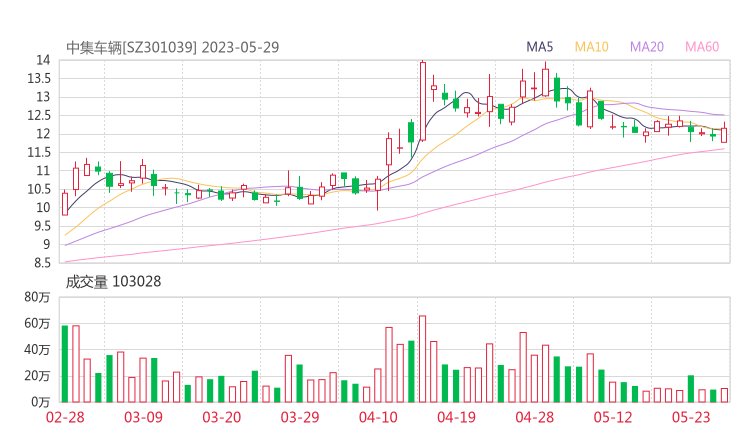
Task: Select the first green volume bar at 02-28
Action: click(65, 364)
